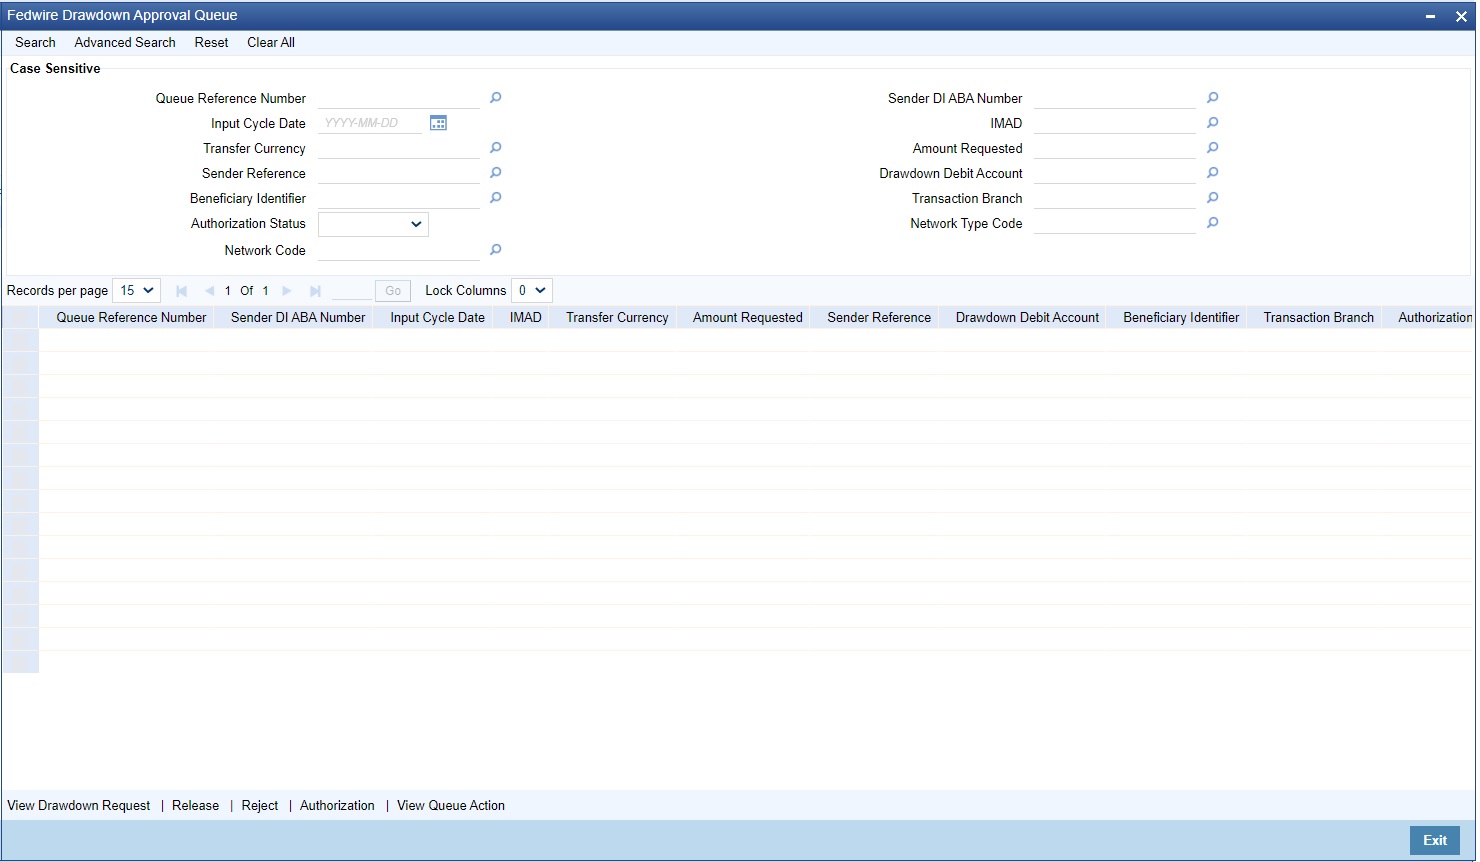Click Release action
Image resolution: width=1480 pixels, height=862 pixels.
point(195,805)
